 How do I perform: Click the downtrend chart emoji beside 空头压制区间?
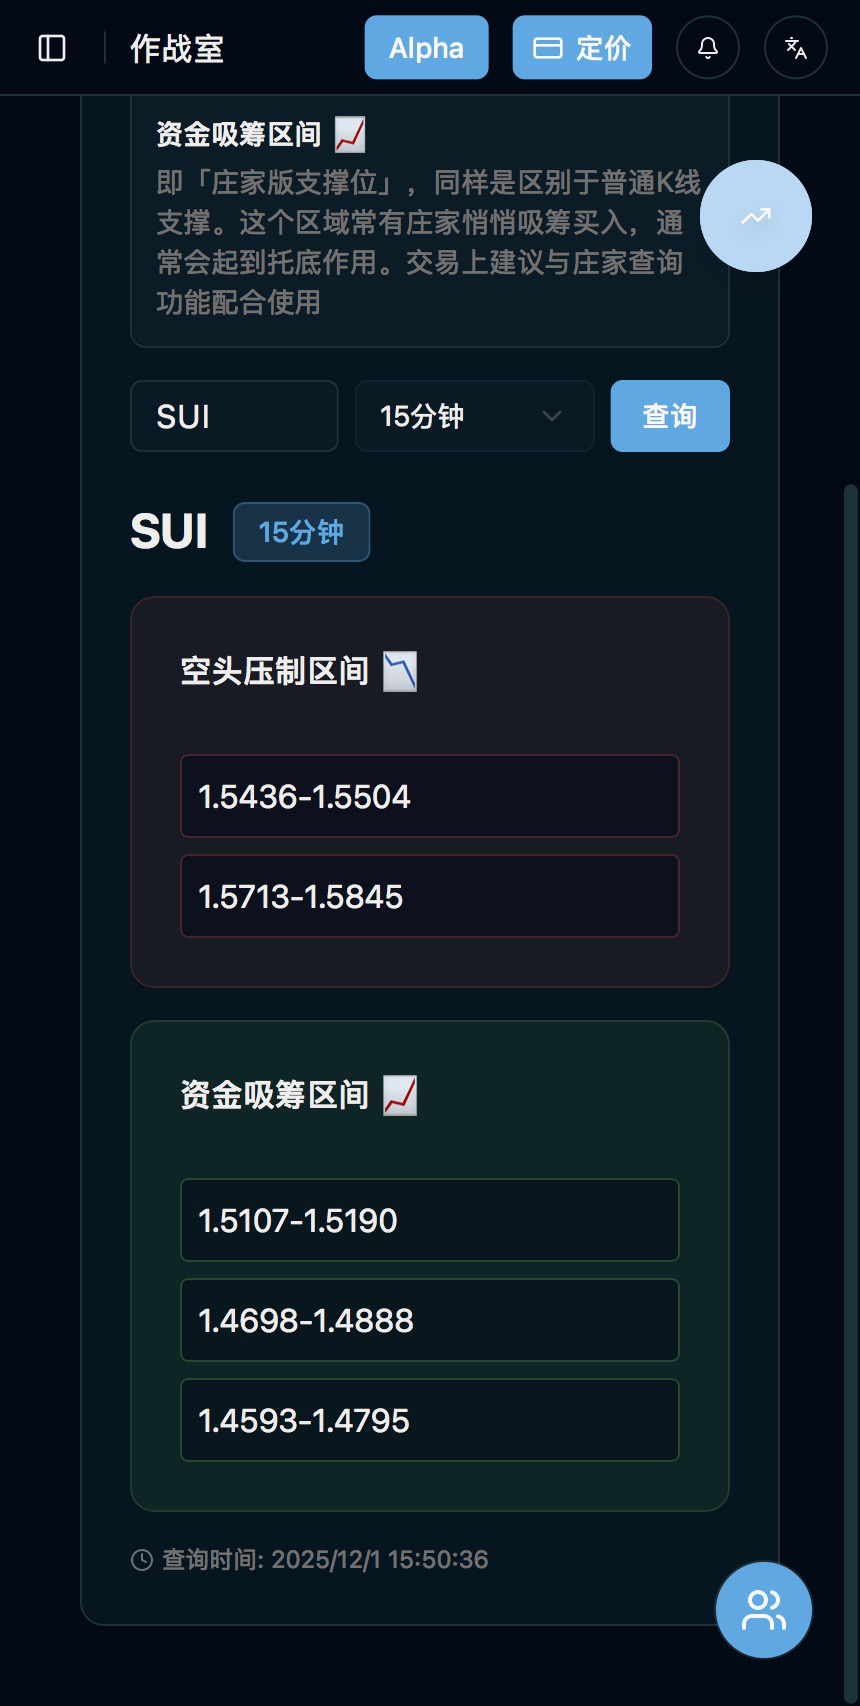click(x=400, y=671)
